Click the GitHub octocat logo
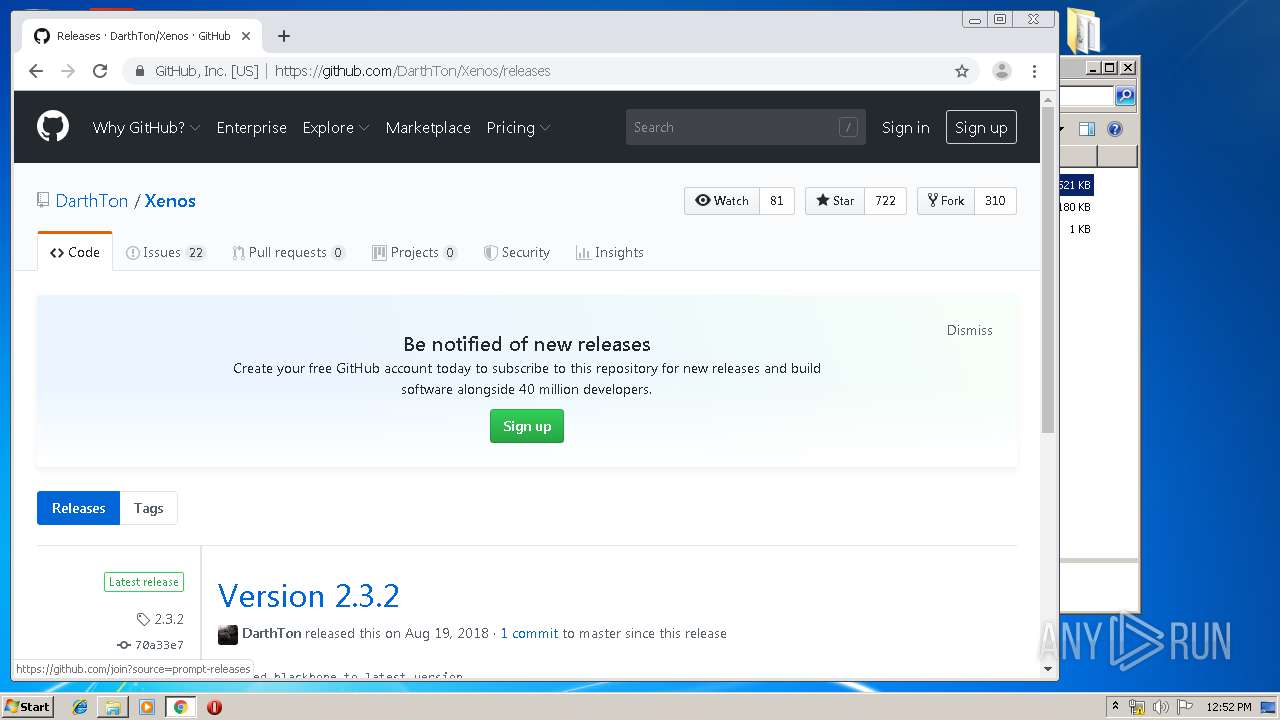This screenshot has height=720, width=1280. [x=53, y=127]
